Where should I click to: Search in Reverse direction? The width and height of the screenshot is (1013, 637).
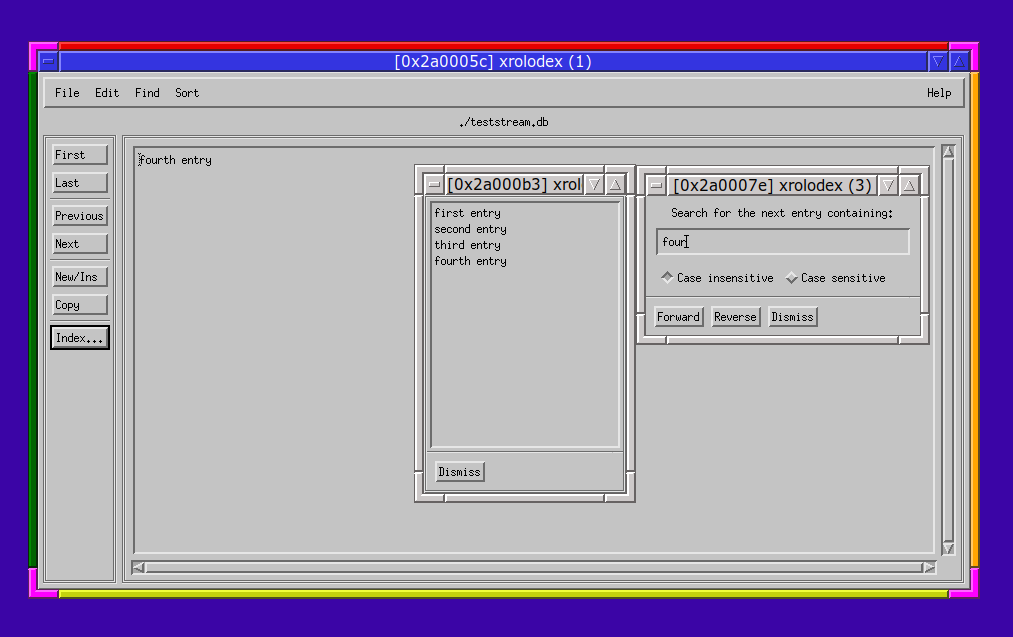pyautogui.click(x=735, y=317)
